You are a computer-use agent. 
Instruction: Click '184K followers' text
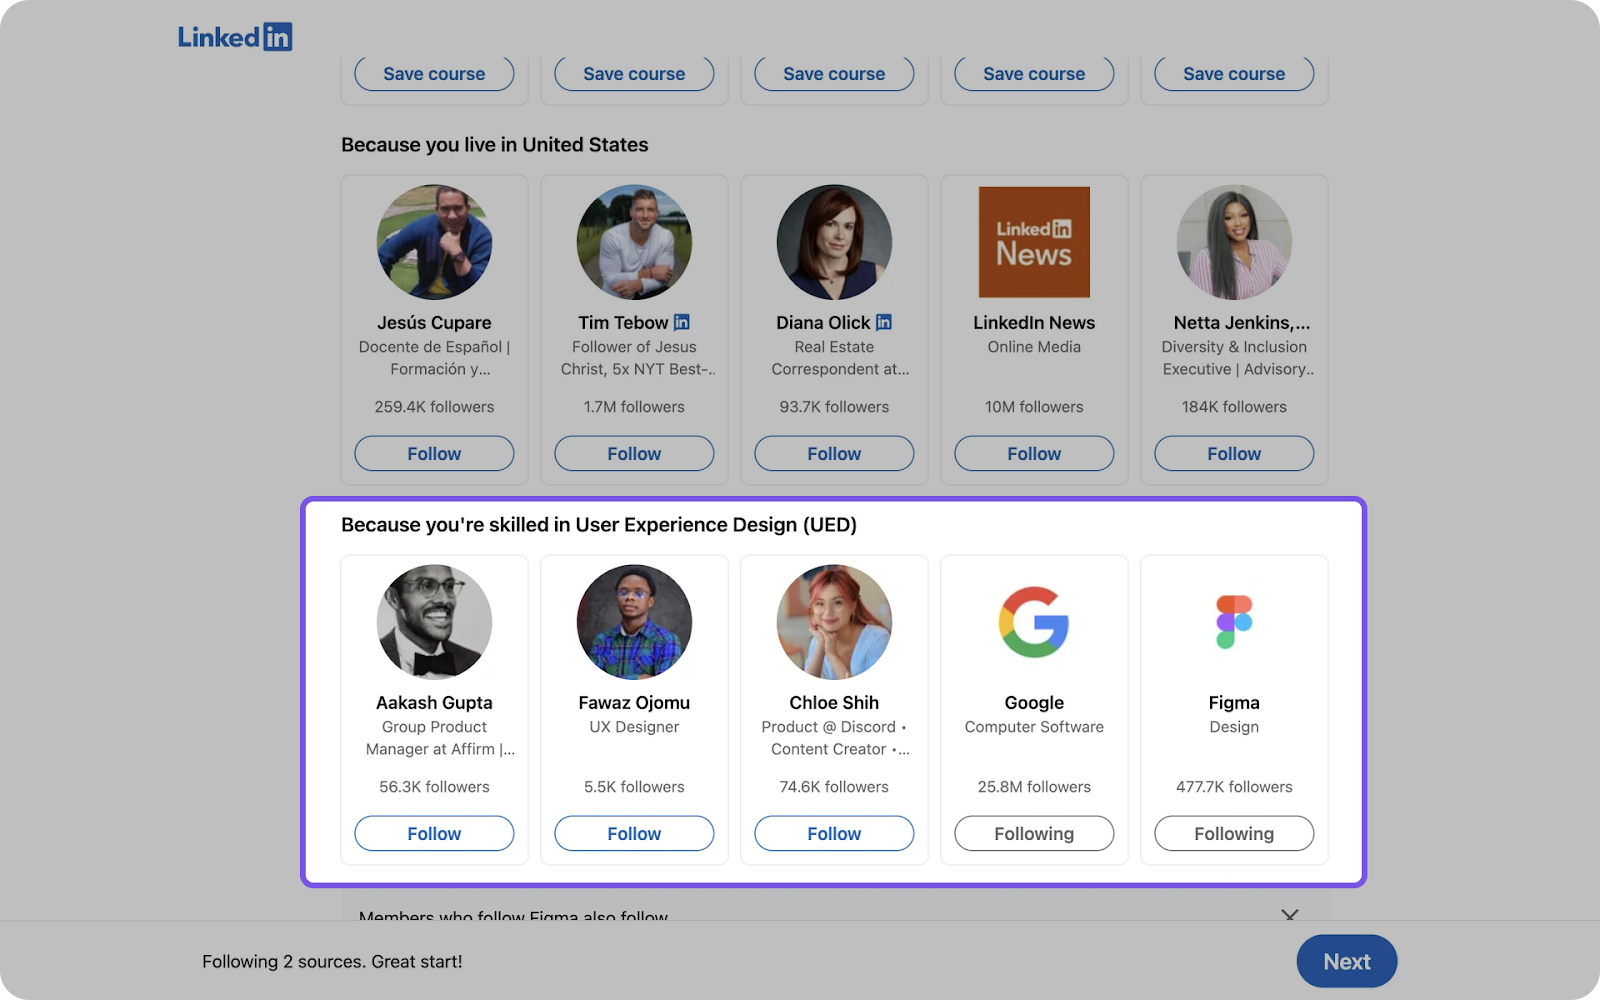tap(1234, 407)
